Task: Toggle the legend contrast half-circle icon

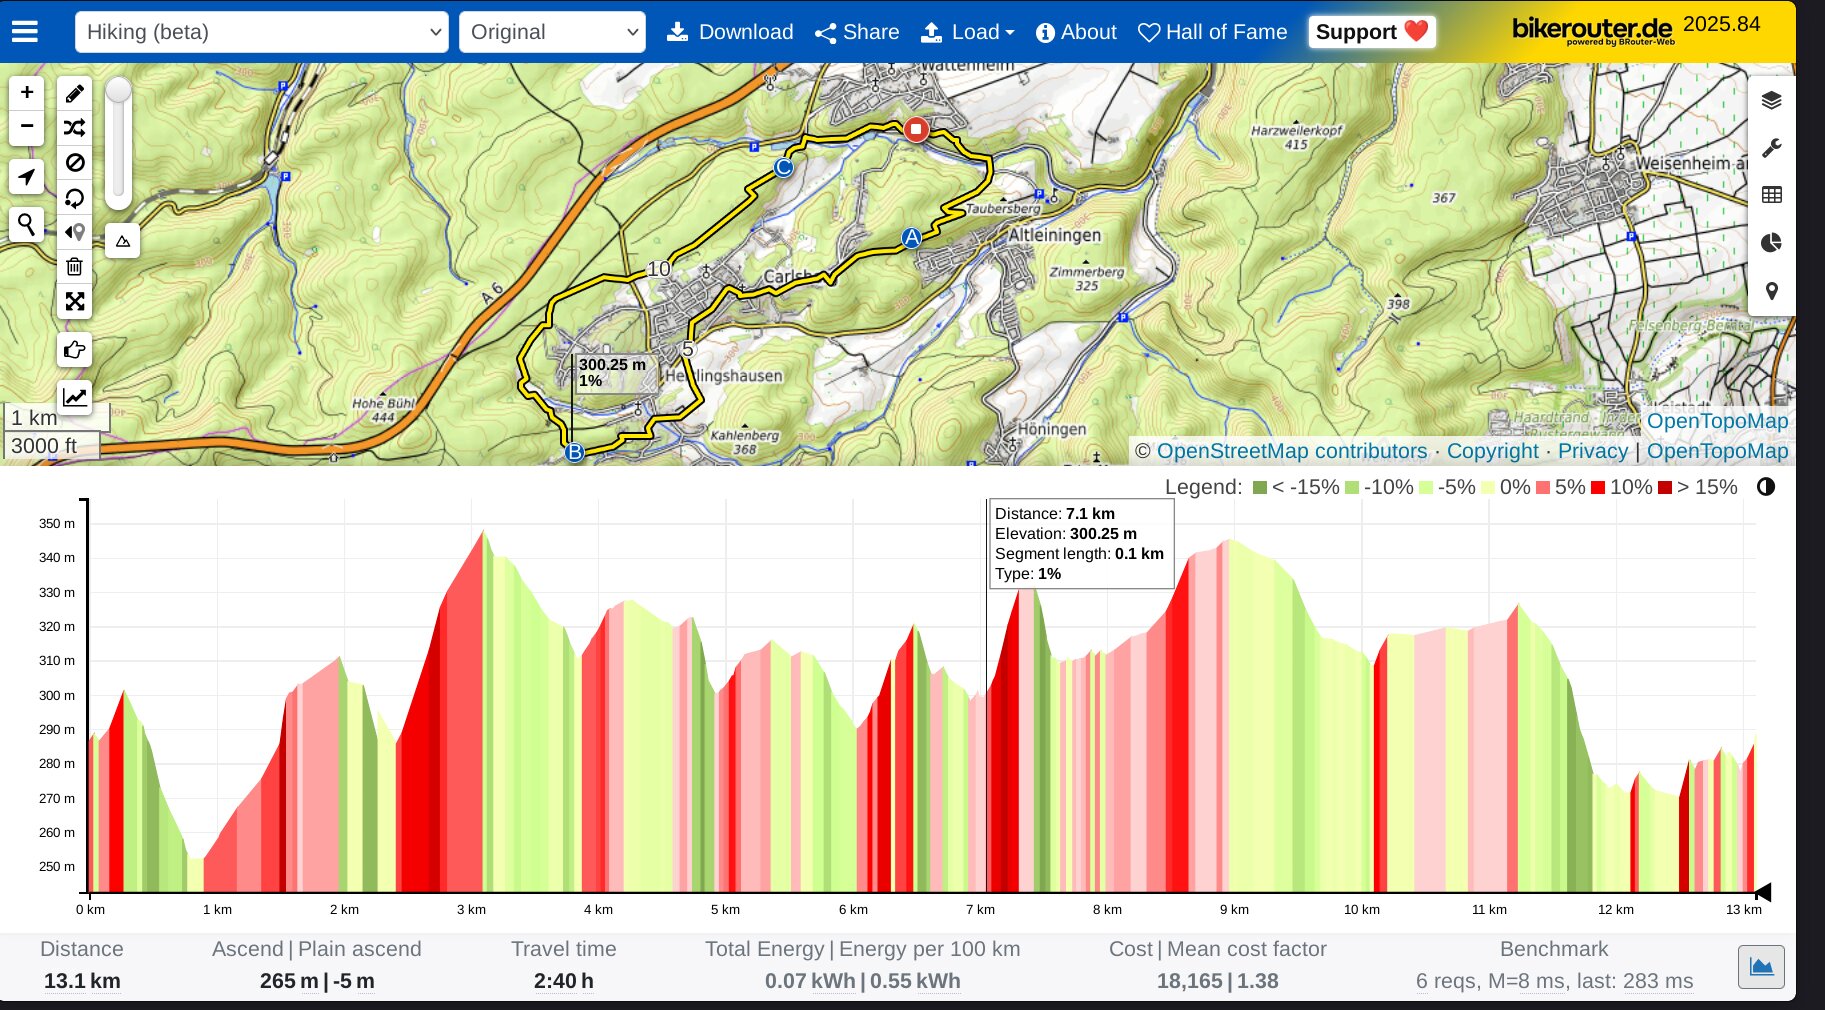Action: click(1766, 487)
